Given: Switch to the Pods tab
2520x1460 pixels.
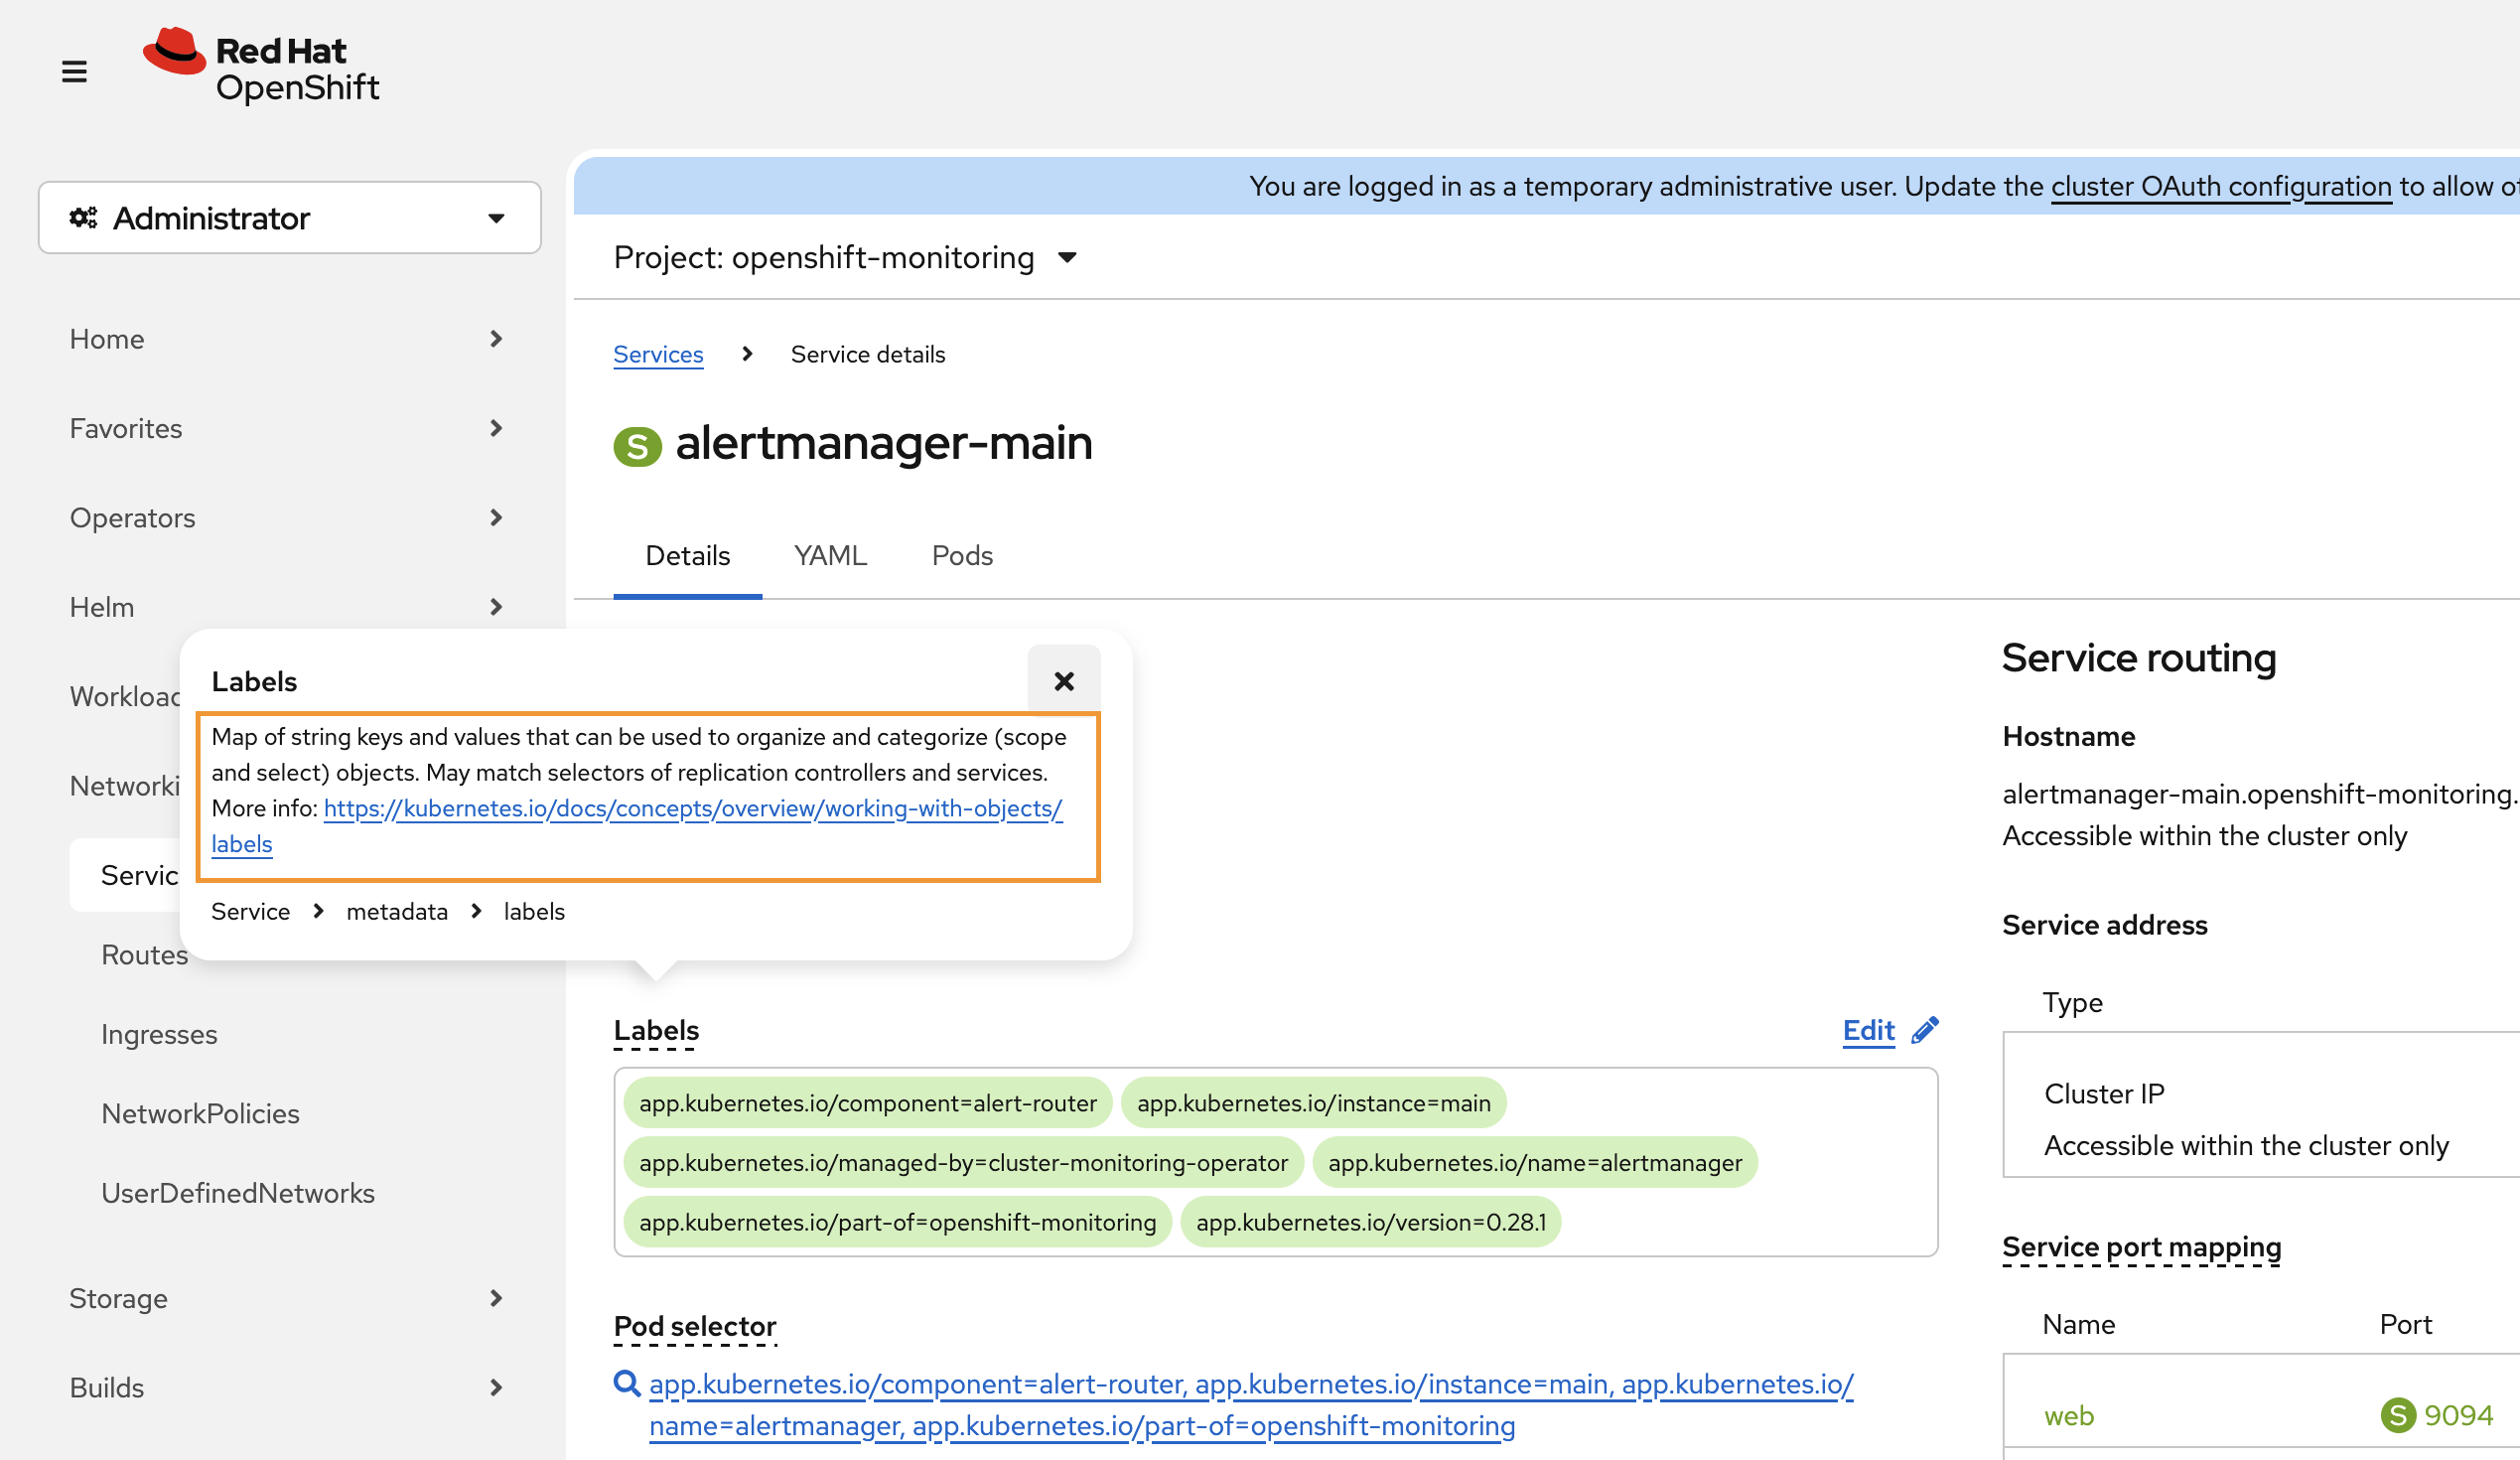Looking at the screenshot, I should 961,556.
